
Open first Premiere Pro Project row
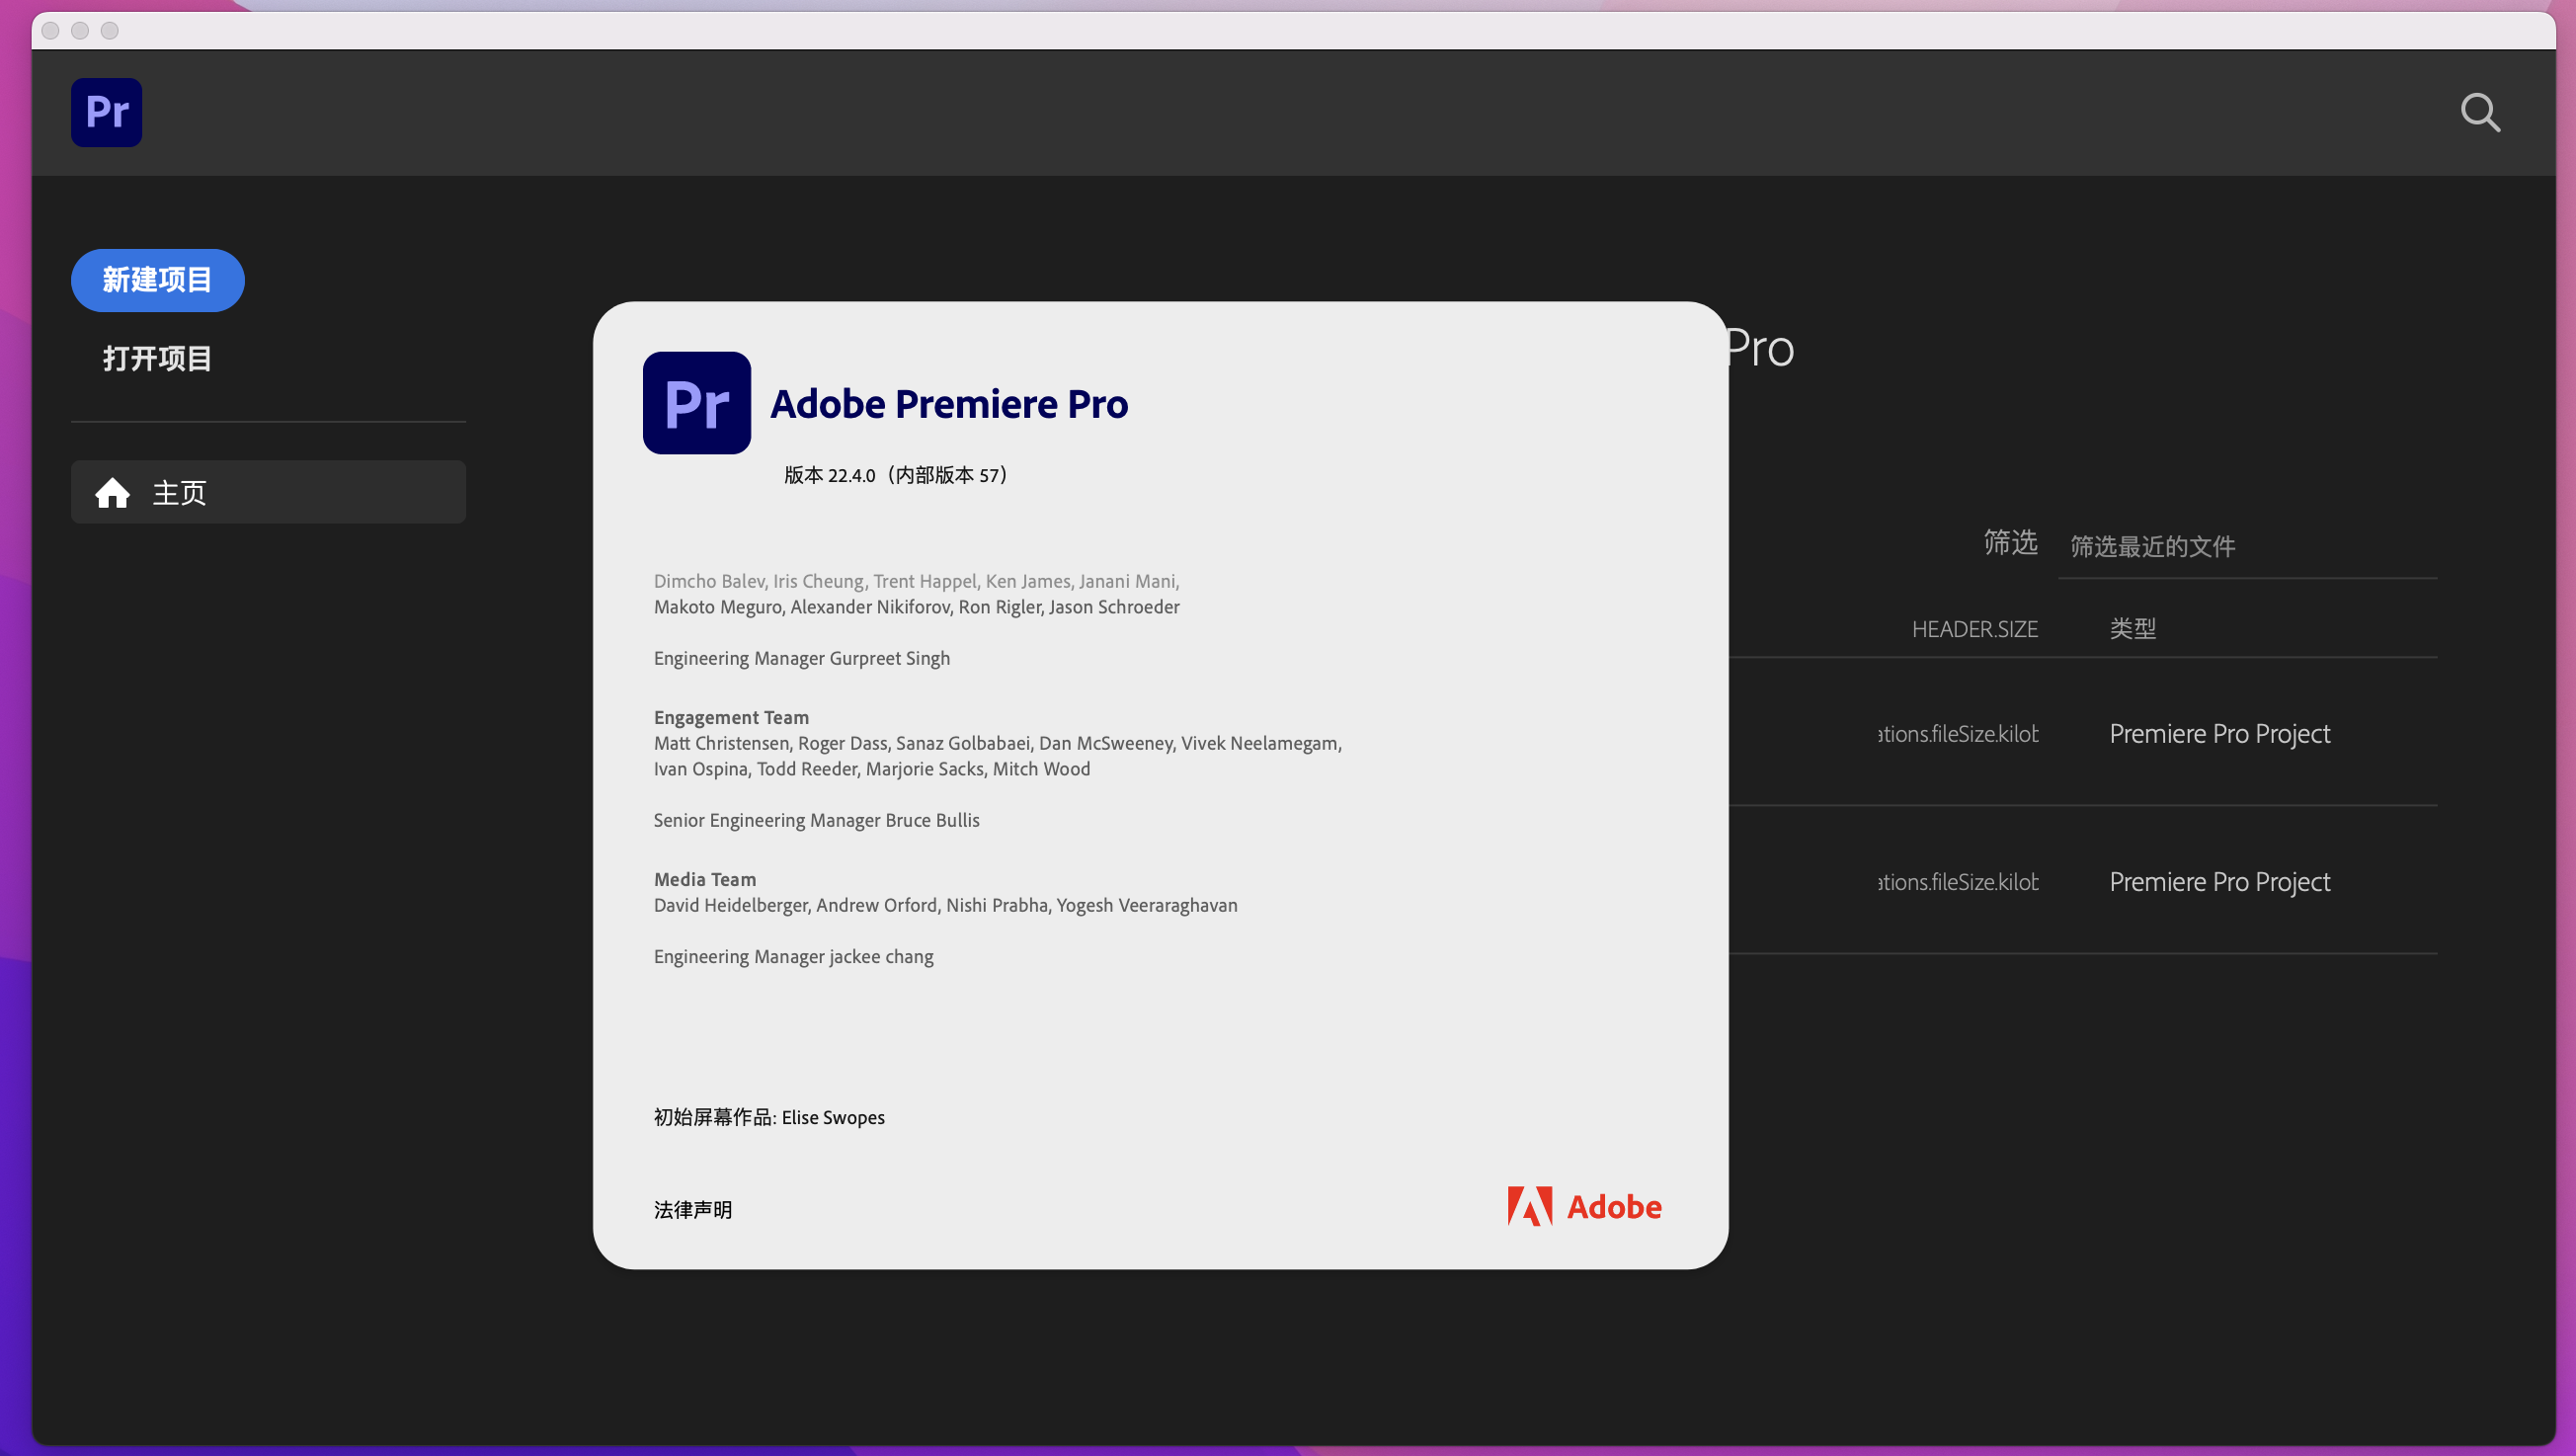(x=2219, y=734)
